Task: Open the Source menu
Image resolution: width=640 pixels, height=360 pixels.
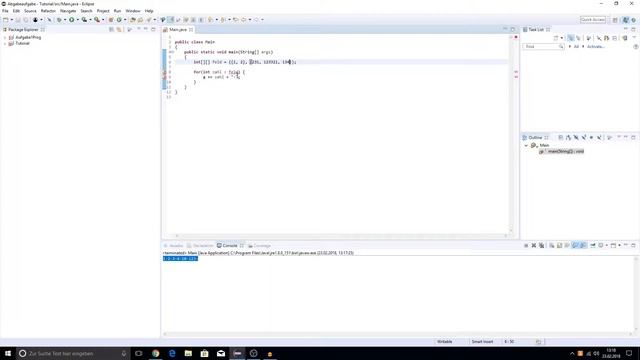Action: [30, 11]
